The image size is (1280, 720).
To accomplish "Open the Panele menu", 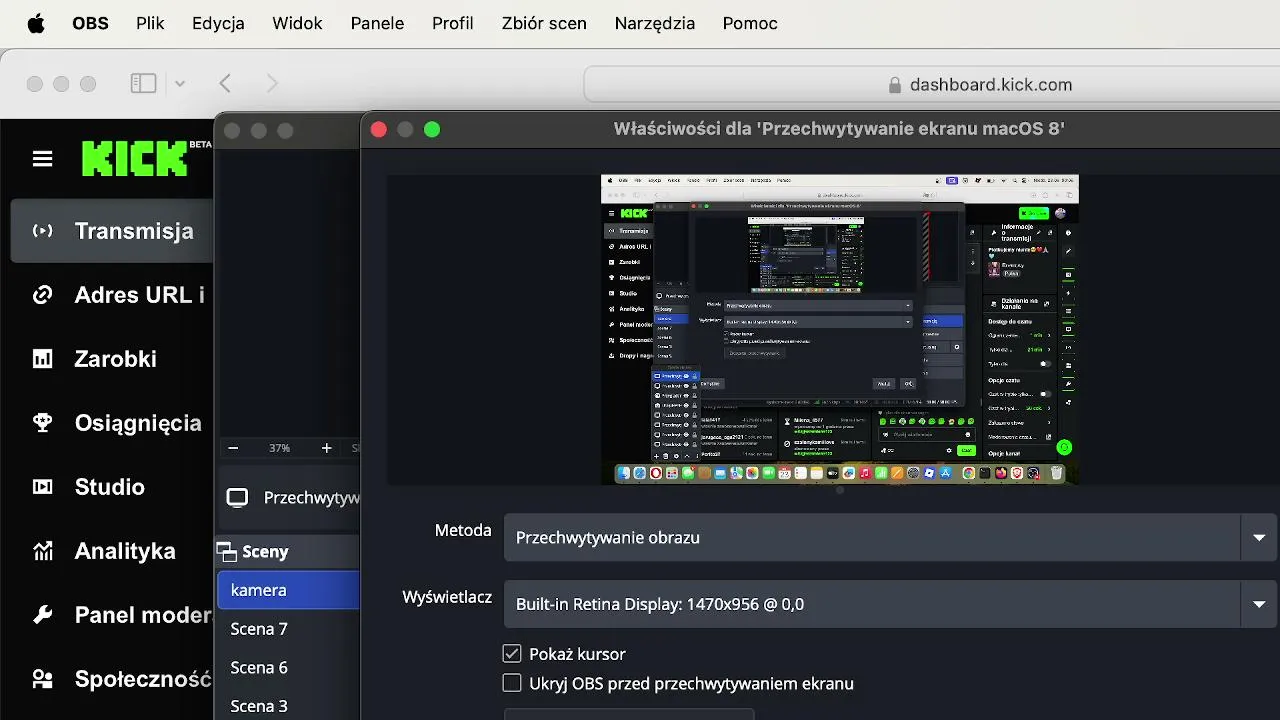I will pos(377,23).
